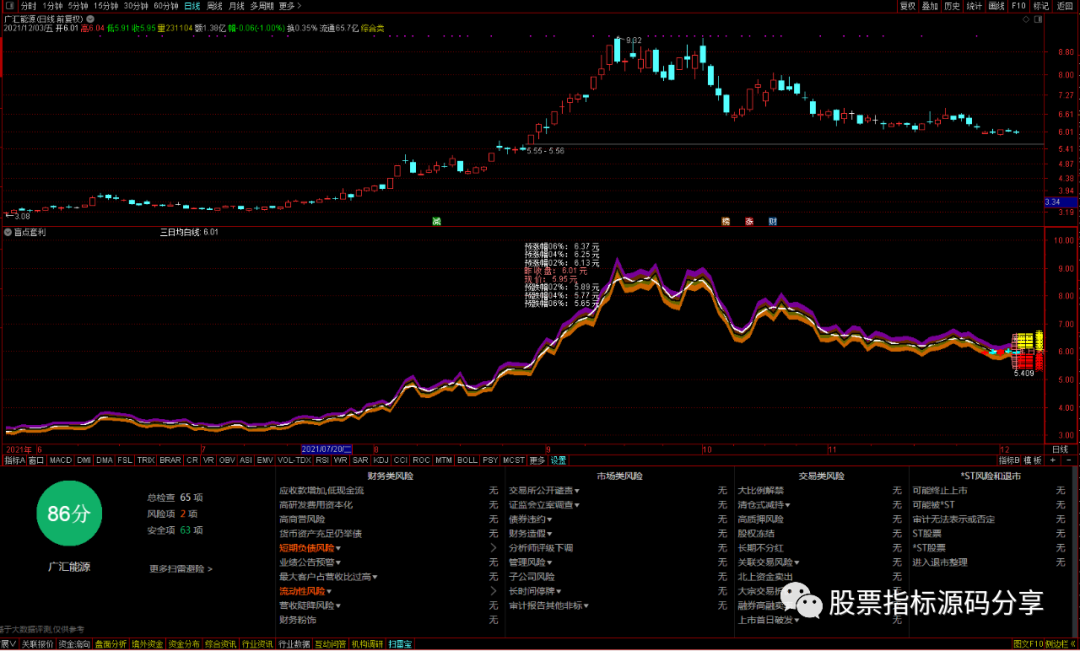Click the plus button beside 模板
The height and width of the screenshot is (651, 1080).
[x=1053, y=460]
